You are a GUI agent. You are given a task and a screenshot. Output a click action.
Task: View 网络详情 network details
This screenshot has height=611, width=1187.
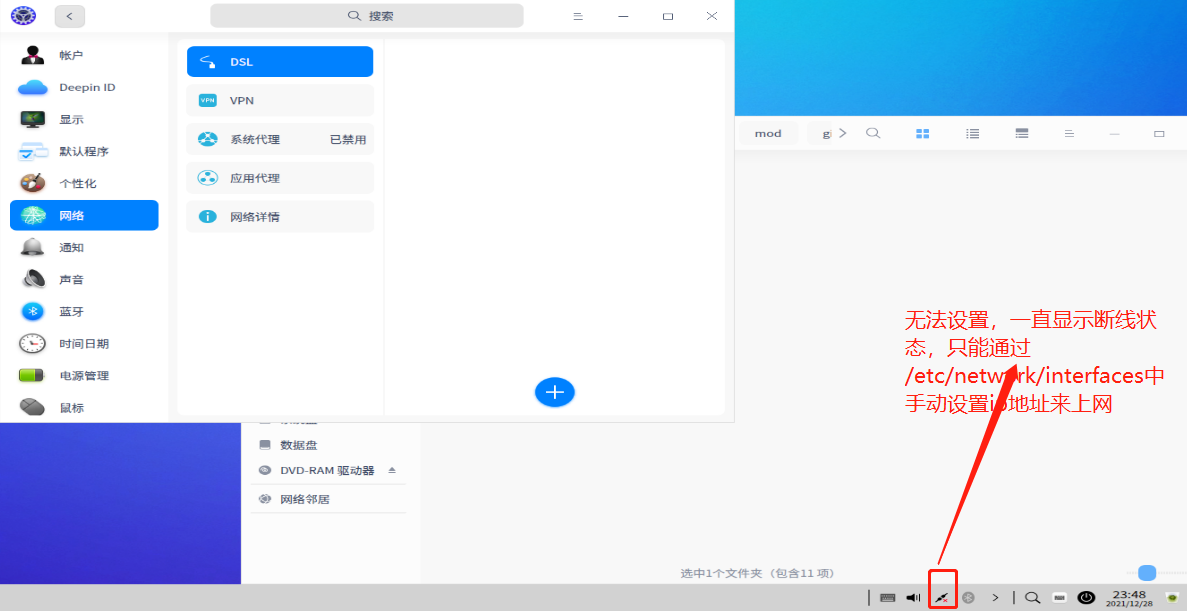click(280, 217)
